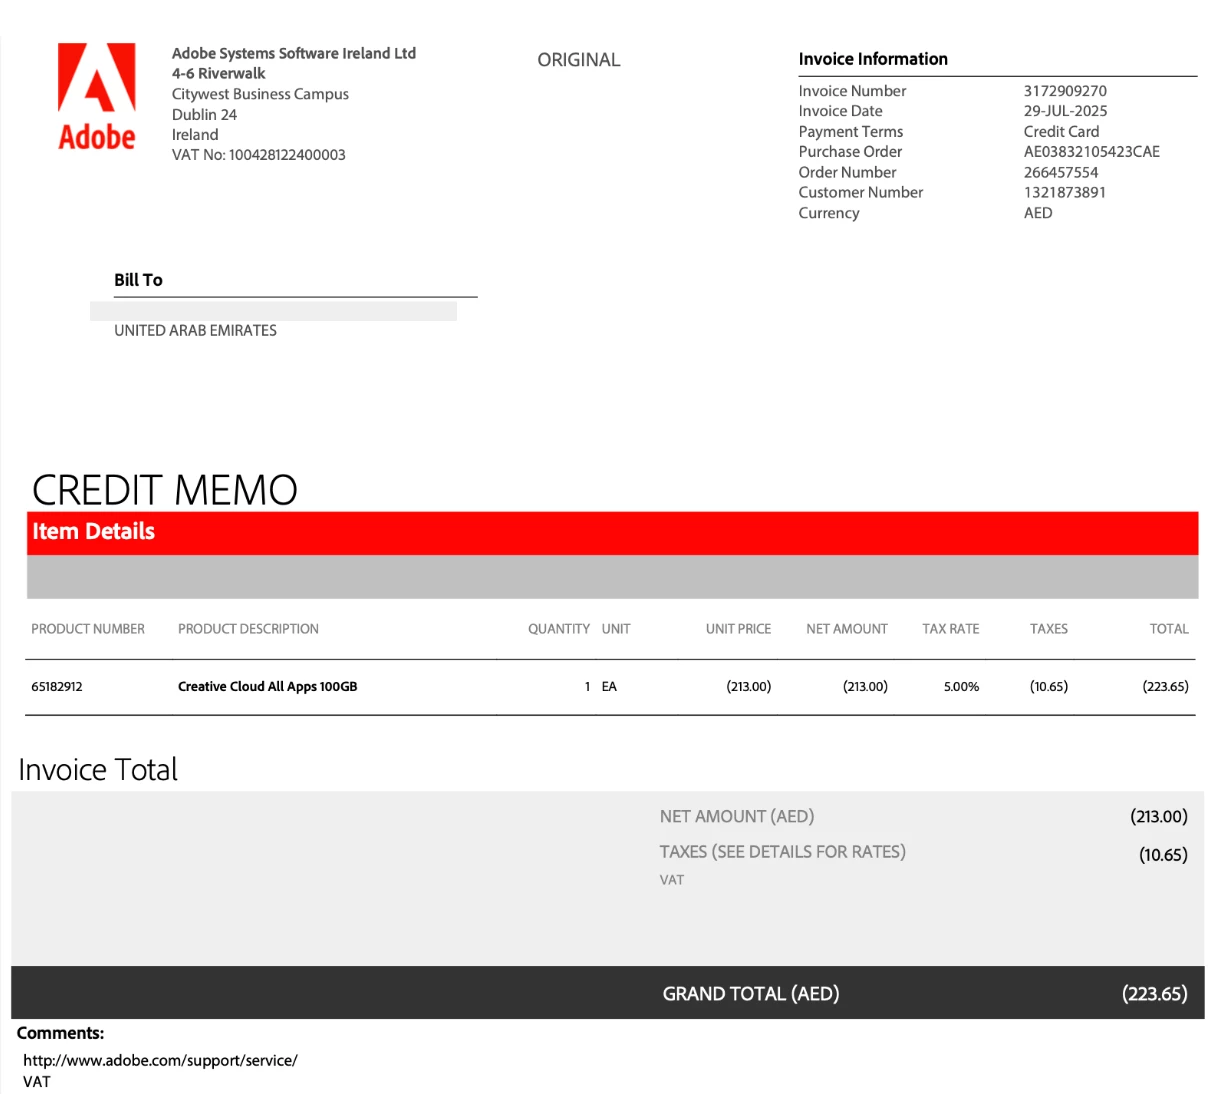Click the Comments: label
The height and width of the screenshot is (1094, 1216).
[x=60, y=1033]
